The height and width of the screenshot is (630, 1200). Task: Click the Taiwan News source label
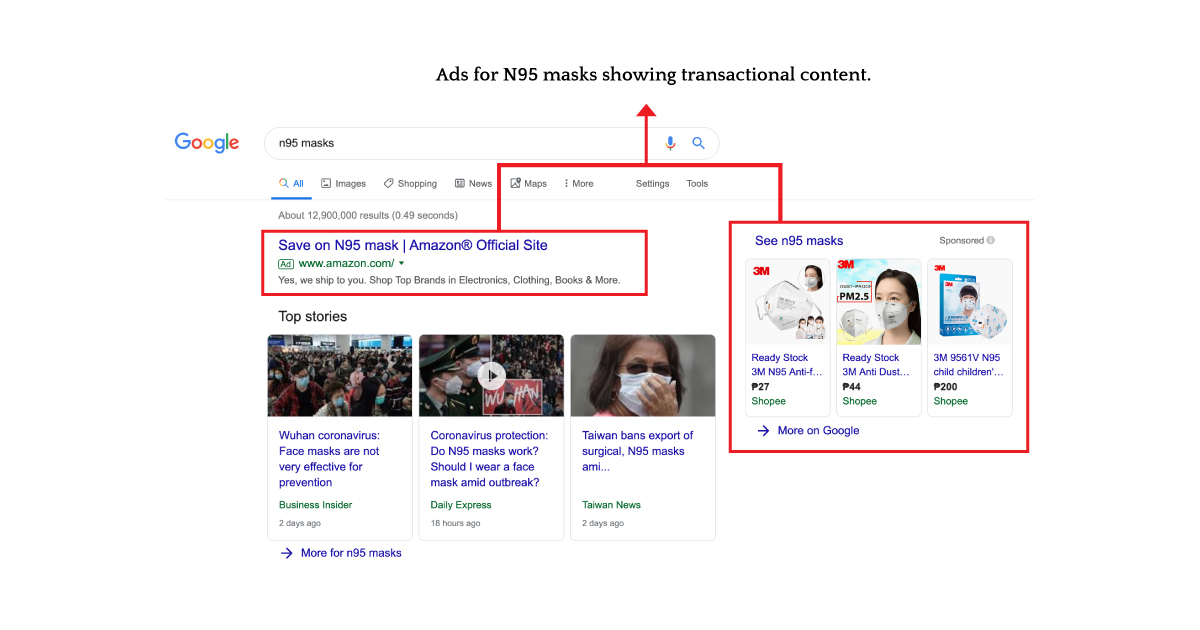612,505
